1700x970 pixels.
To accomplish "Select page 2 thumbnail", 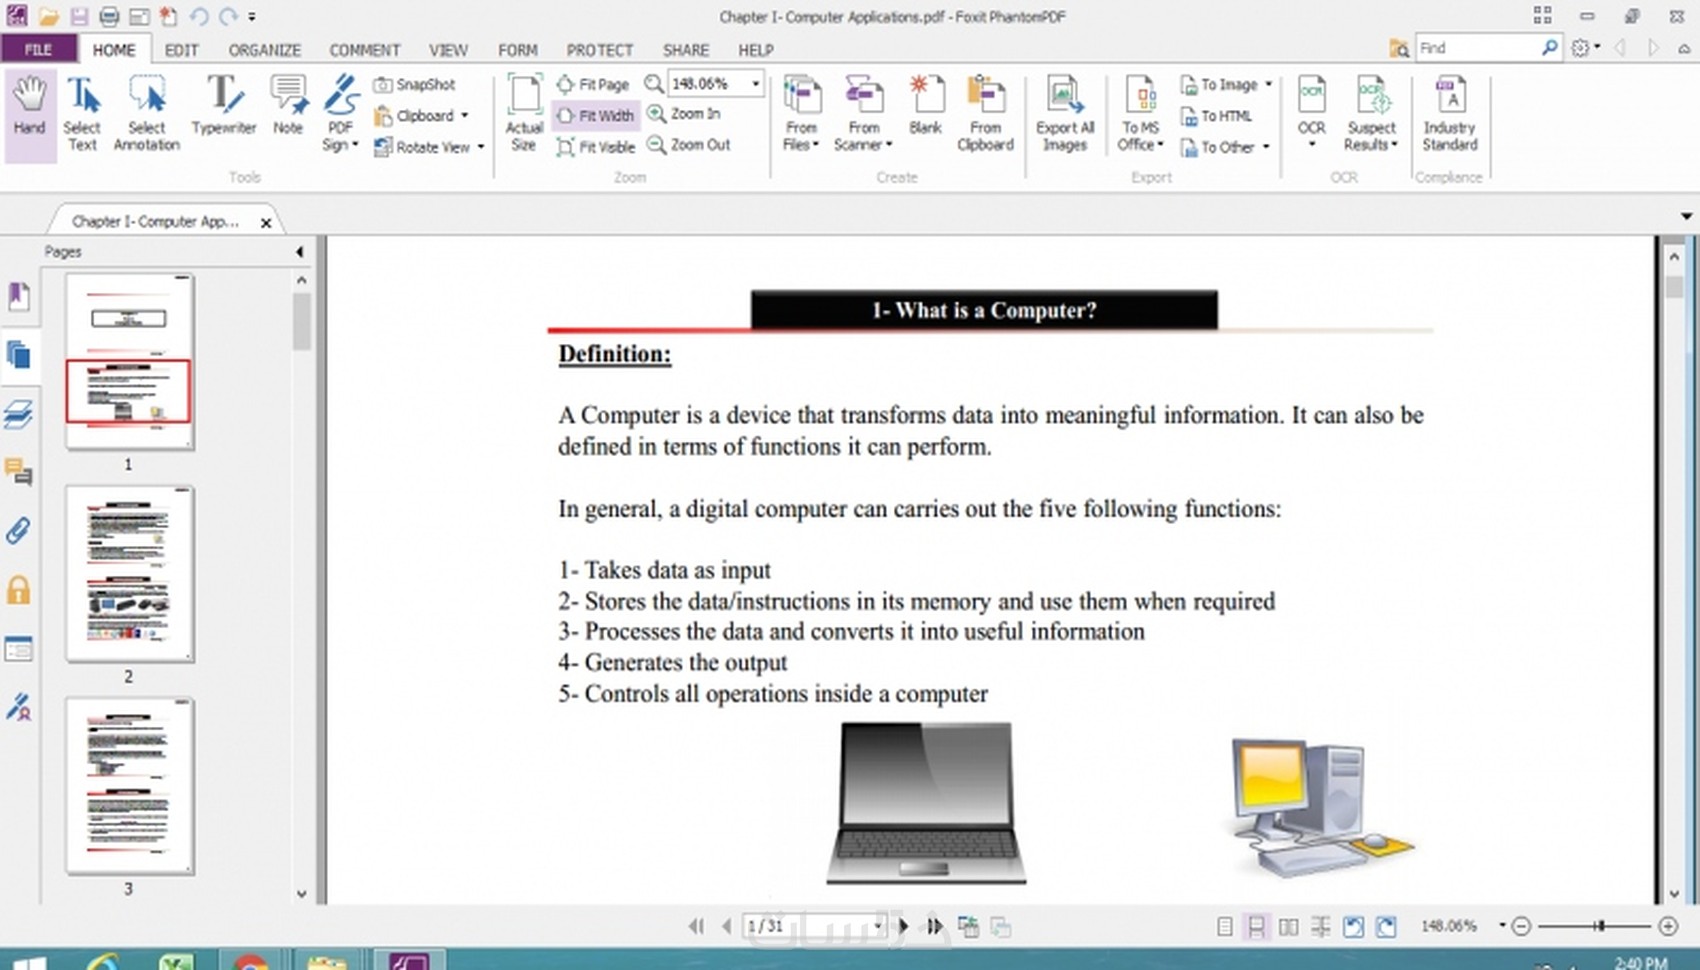I will (130, 574).
